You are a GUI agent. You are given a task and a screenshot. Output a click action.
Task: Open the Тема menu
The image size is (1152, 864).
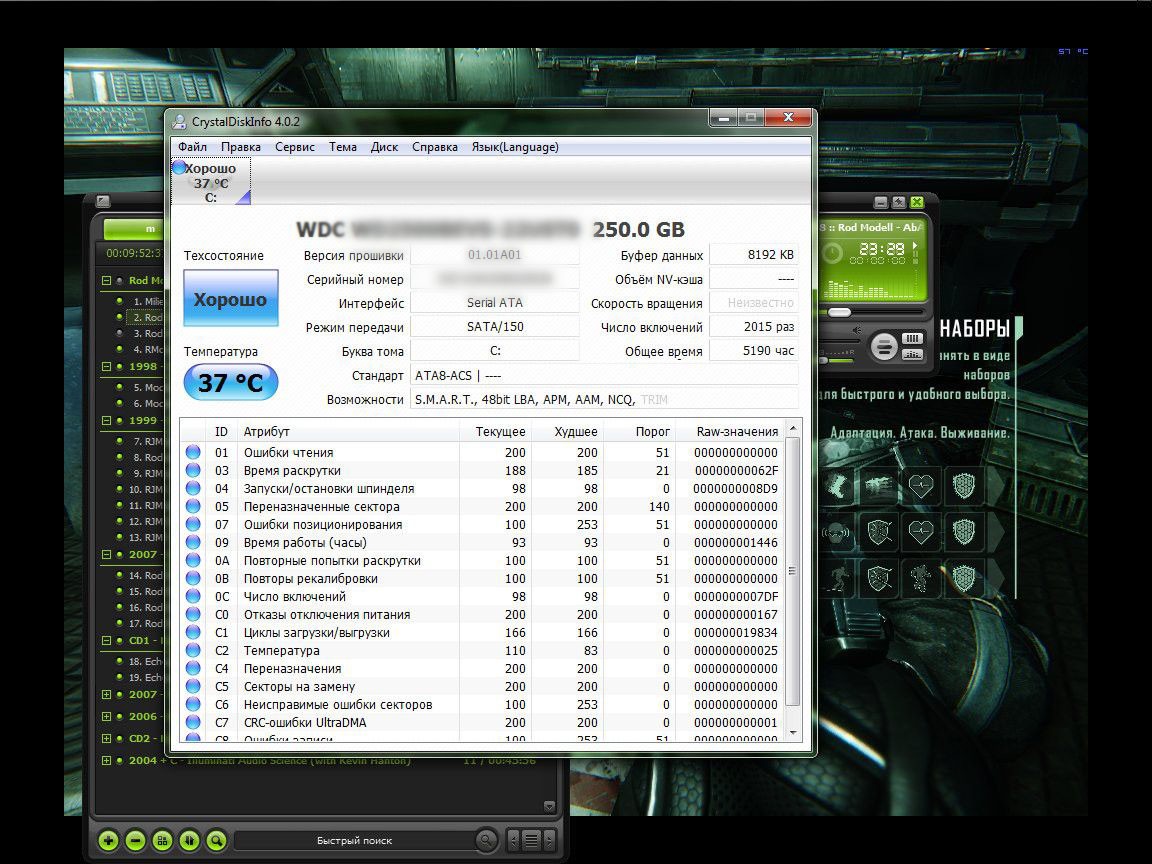click(342, 147)
